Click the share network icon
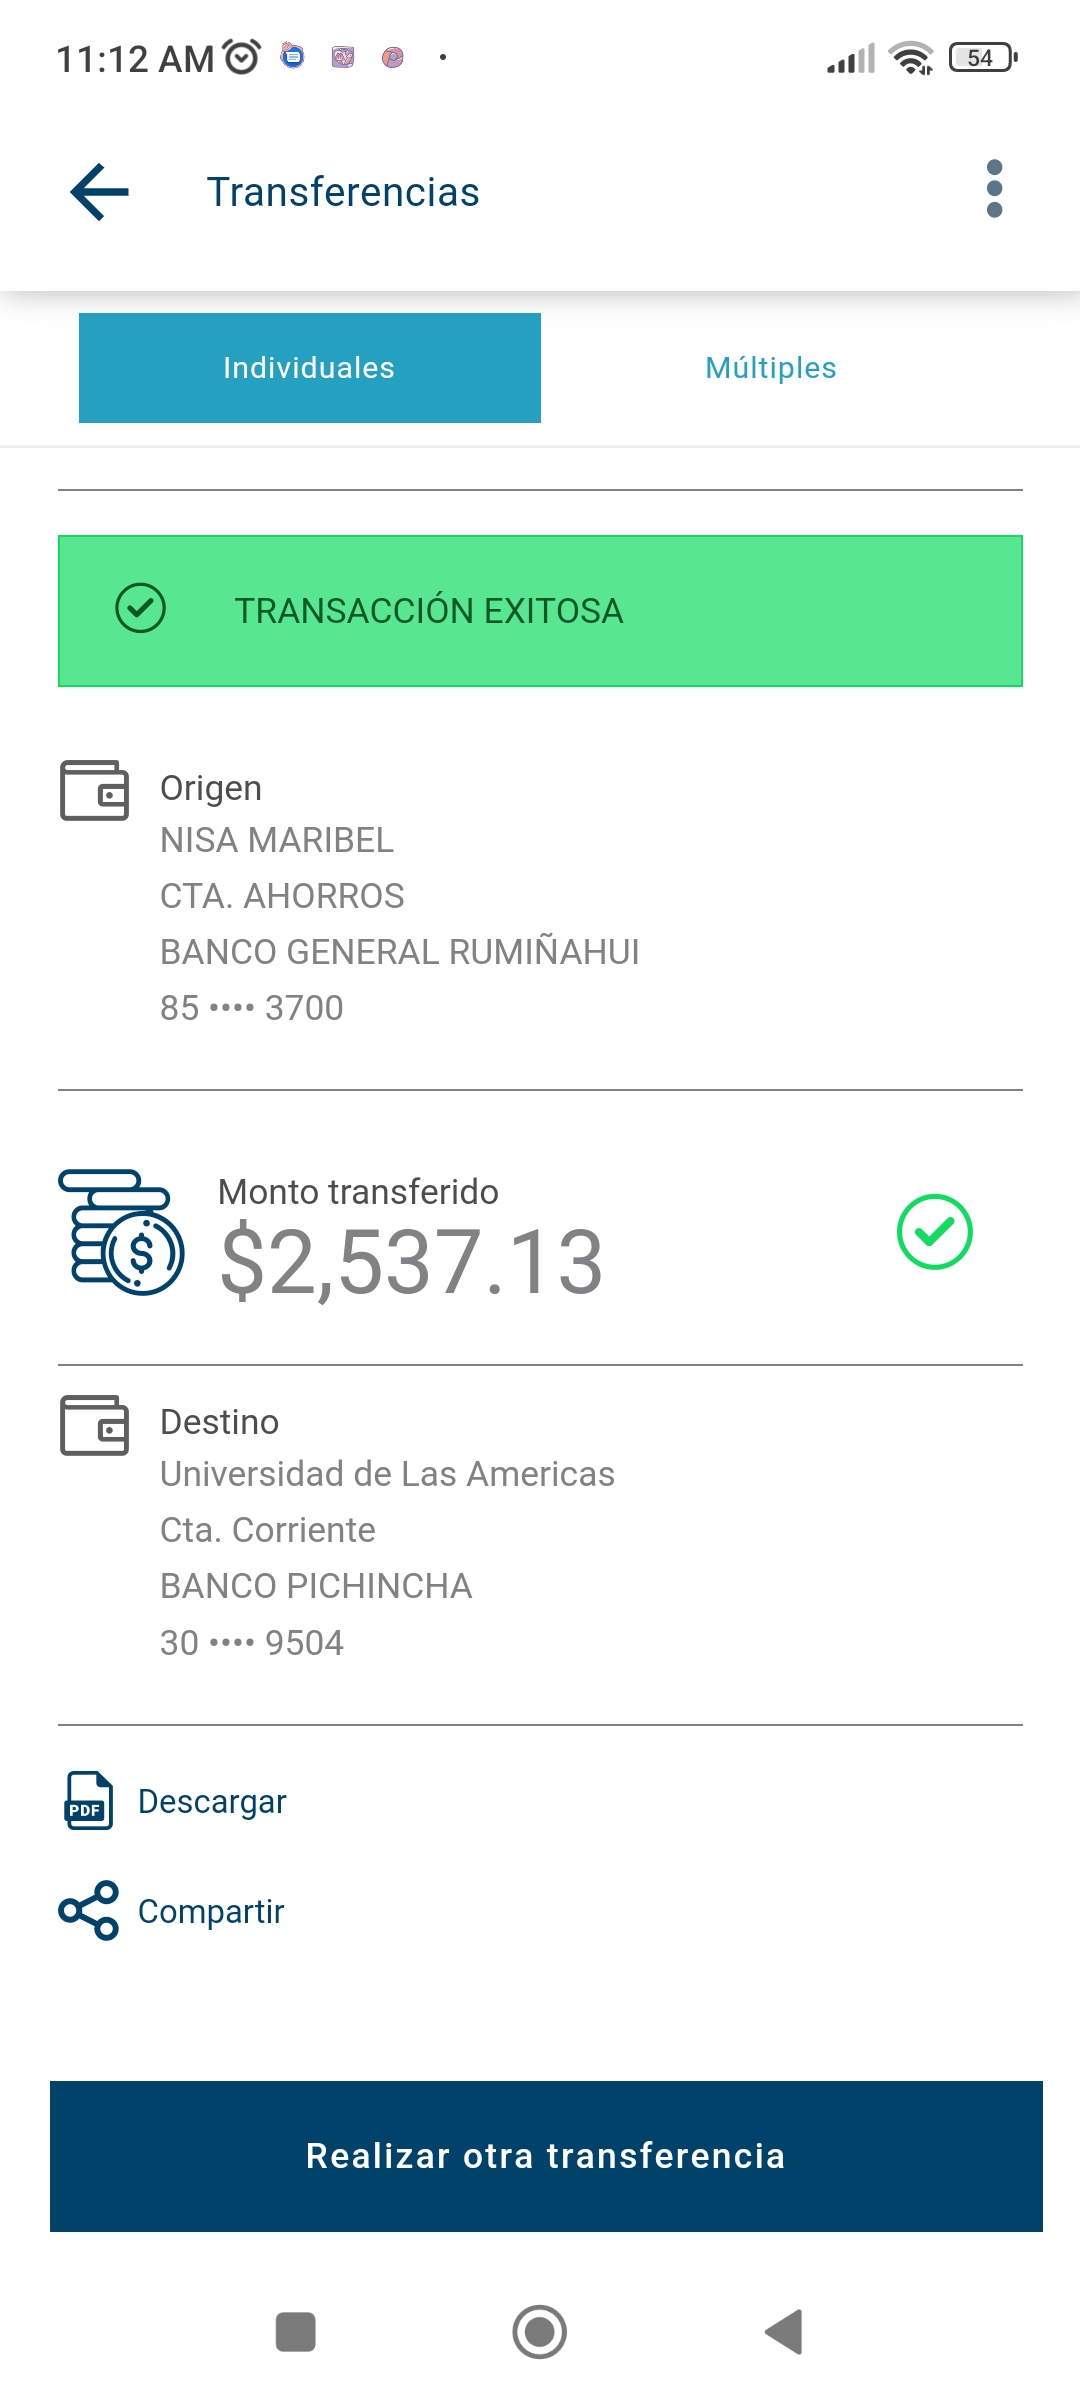Viewport: 1080px width, 2400px height. click(x=89, y=1910)
